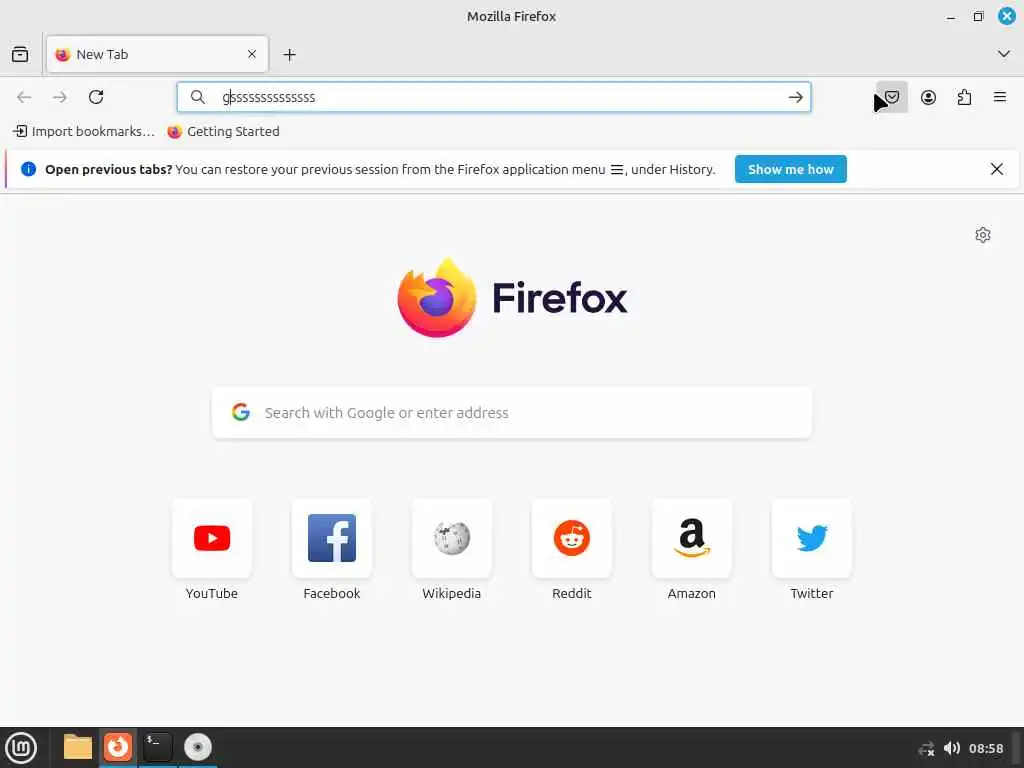Focus the address bar text field
The height and width of the screenshot is (768, 1024).
pyautogui.click(x=494, y=97)
